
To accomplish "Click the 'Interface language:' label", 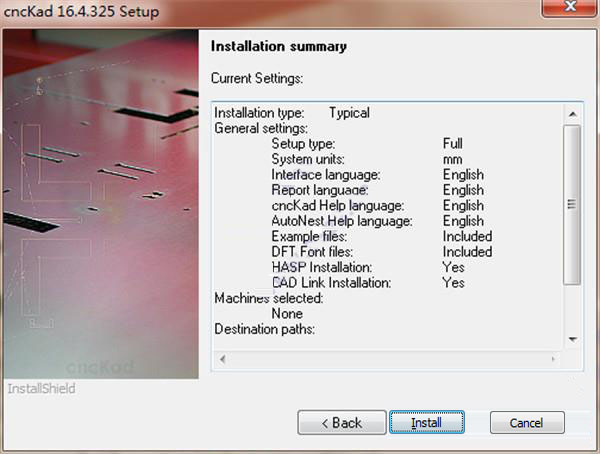I will 326,175.
